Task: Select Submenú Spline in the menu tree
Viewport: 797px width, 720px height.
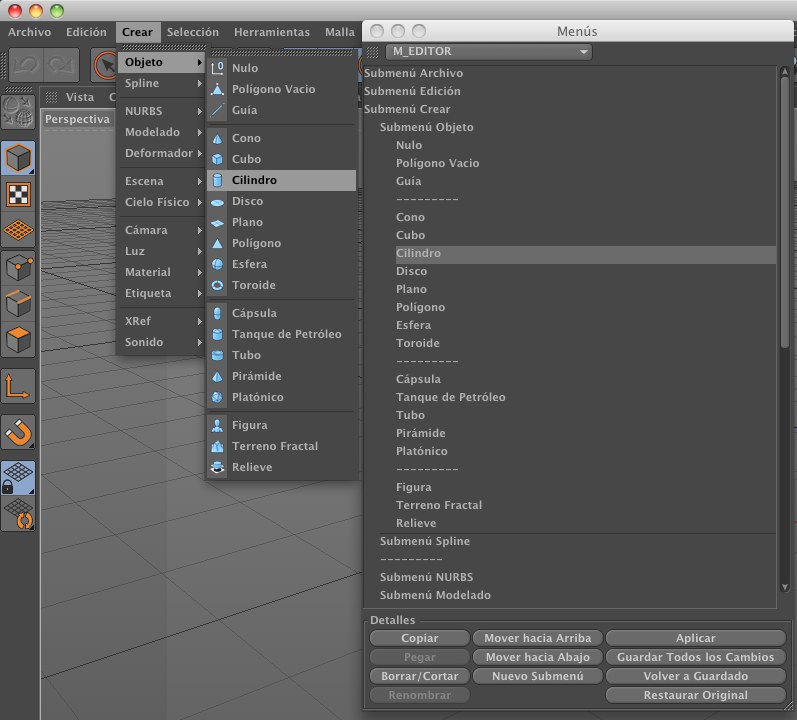Action: point(424,541)
